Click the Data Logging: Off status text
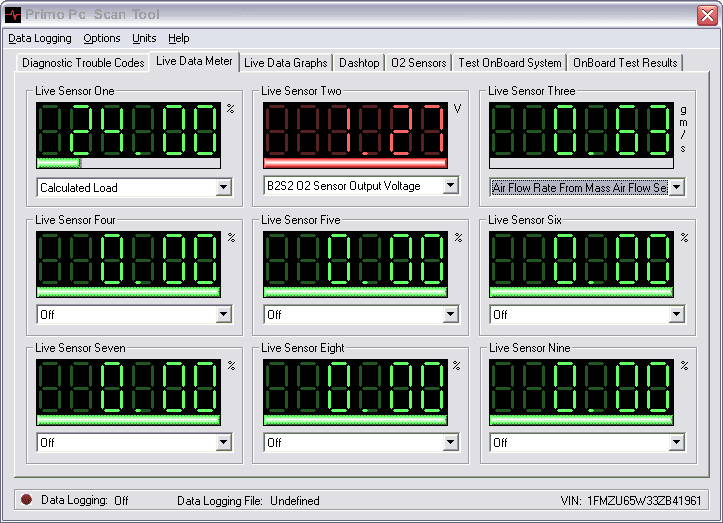 click(85, 500)
